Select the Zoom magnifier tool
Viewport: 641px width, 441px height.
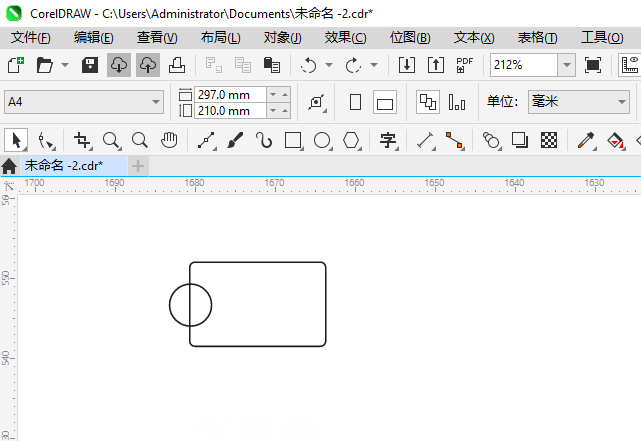click(112, 141)
